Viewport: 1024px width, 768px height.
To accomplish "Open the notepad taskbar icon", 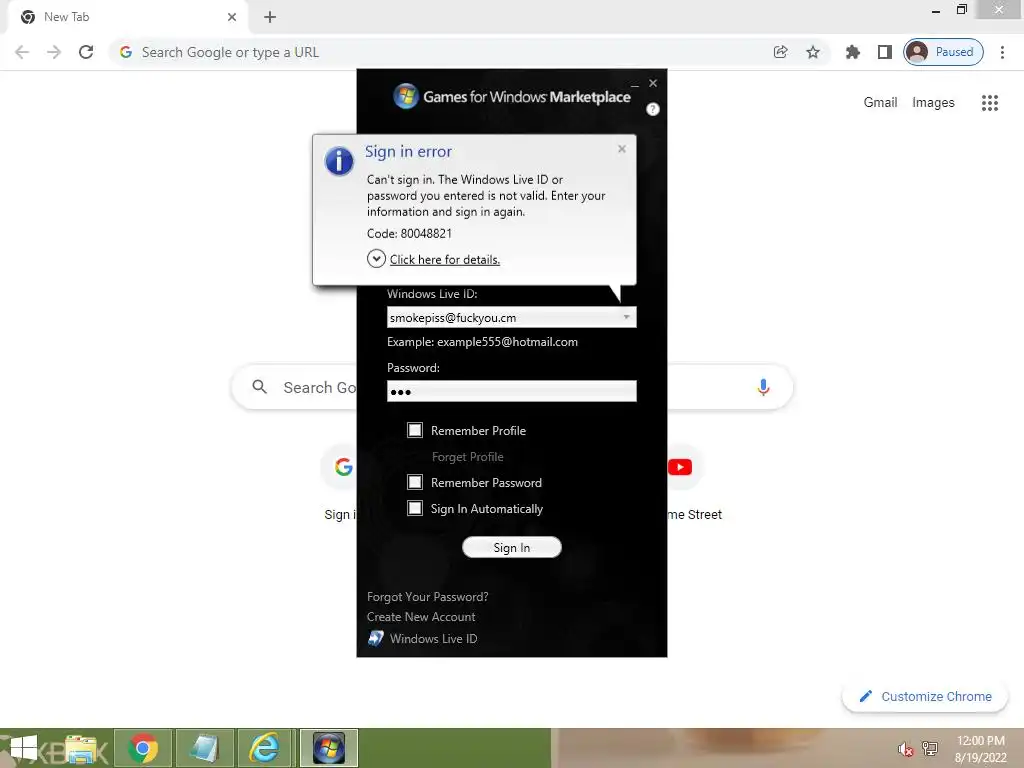I will click(x=204, y=748).
